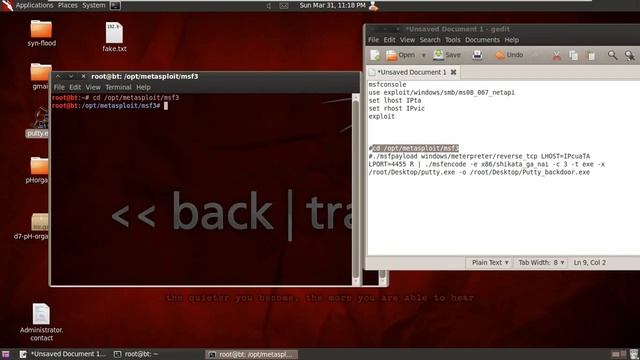Open the gedit View menu
The image size is (640, 360).
[407, 40]
